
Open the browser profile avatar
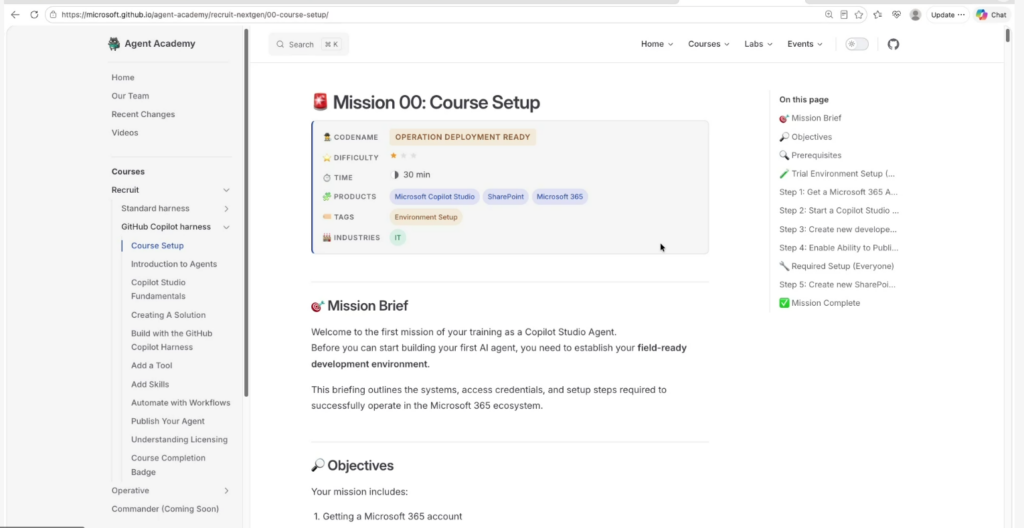click(915, 14)
